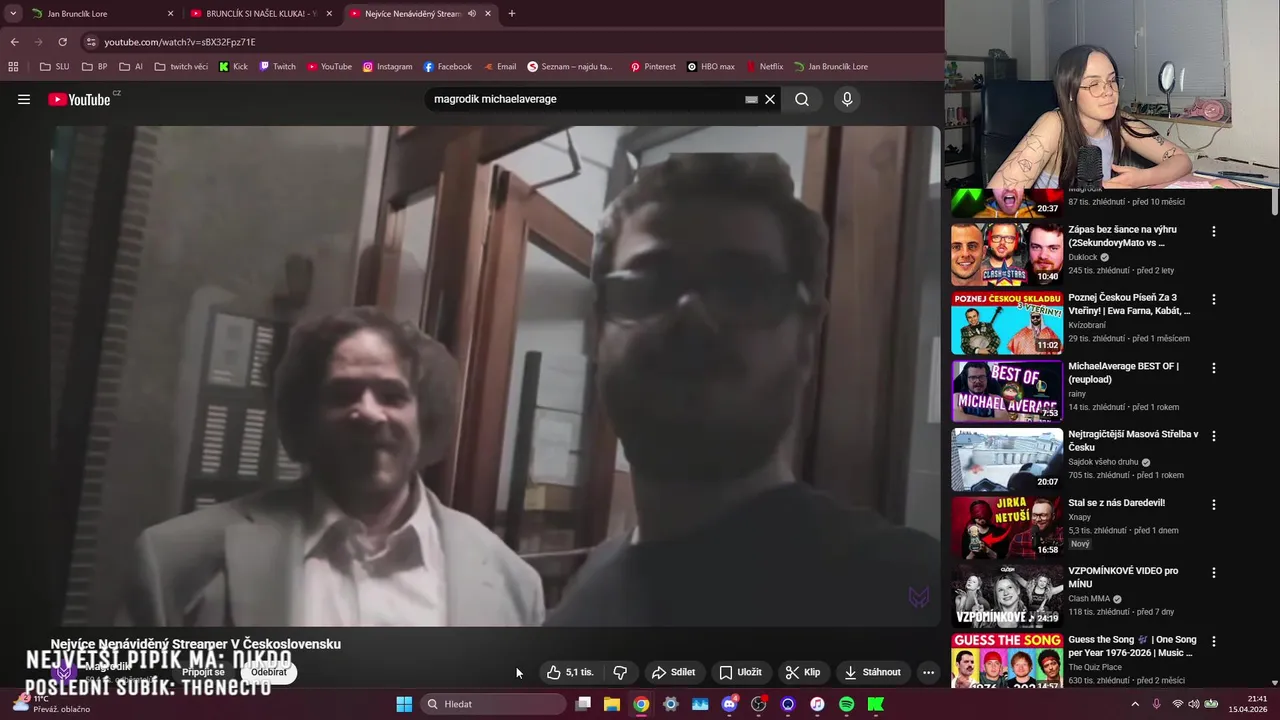Open Chrome apps grid in bookmarks bar
This screenshot has height=720, width=1280.
tap(13, 67)
